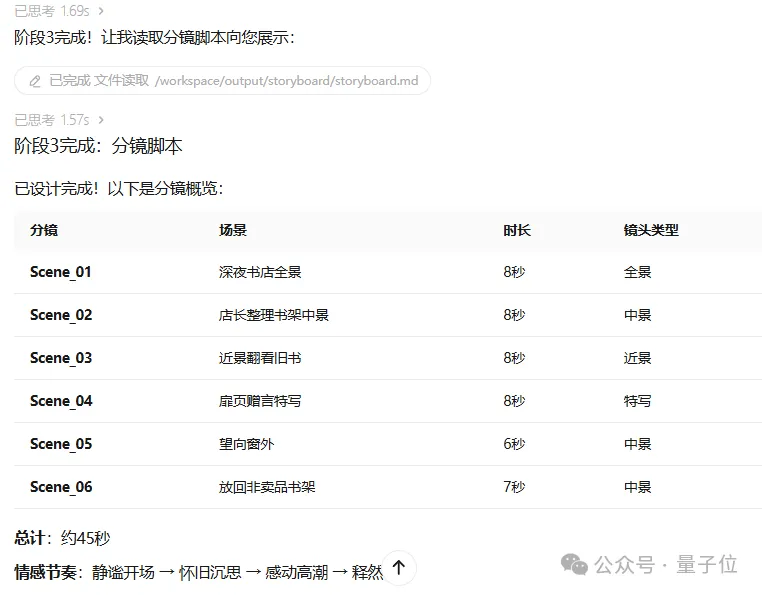
Task: Click the 分镜 column header
Action: (44, 230)
